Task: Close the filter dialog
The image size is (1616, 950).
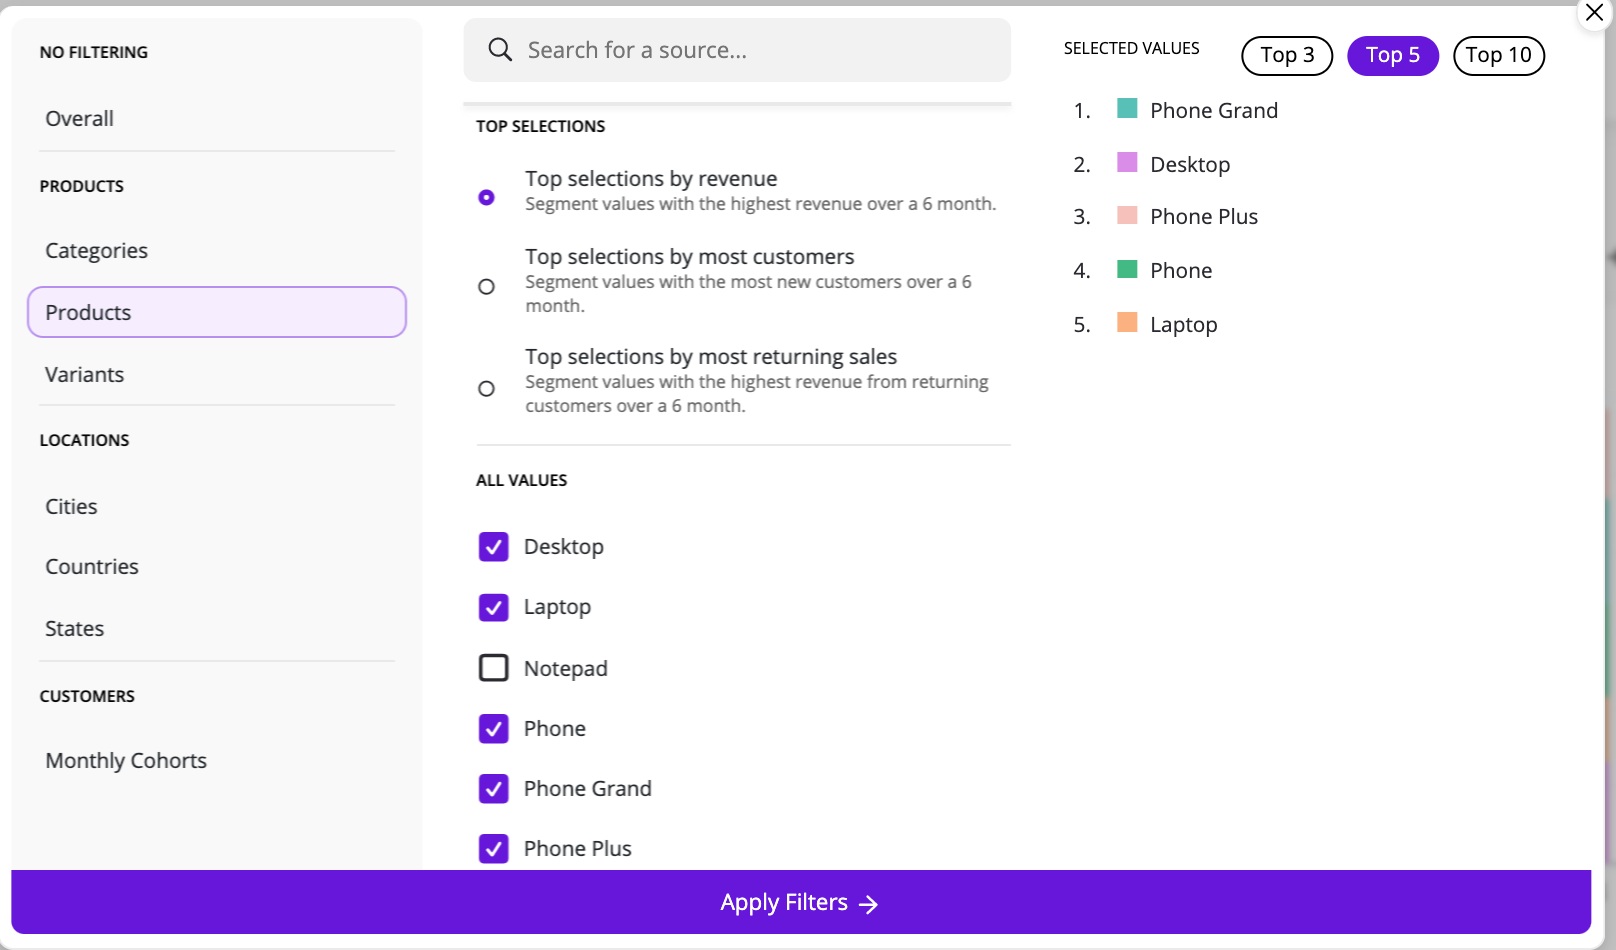Action: click(x=1594, y=13)
